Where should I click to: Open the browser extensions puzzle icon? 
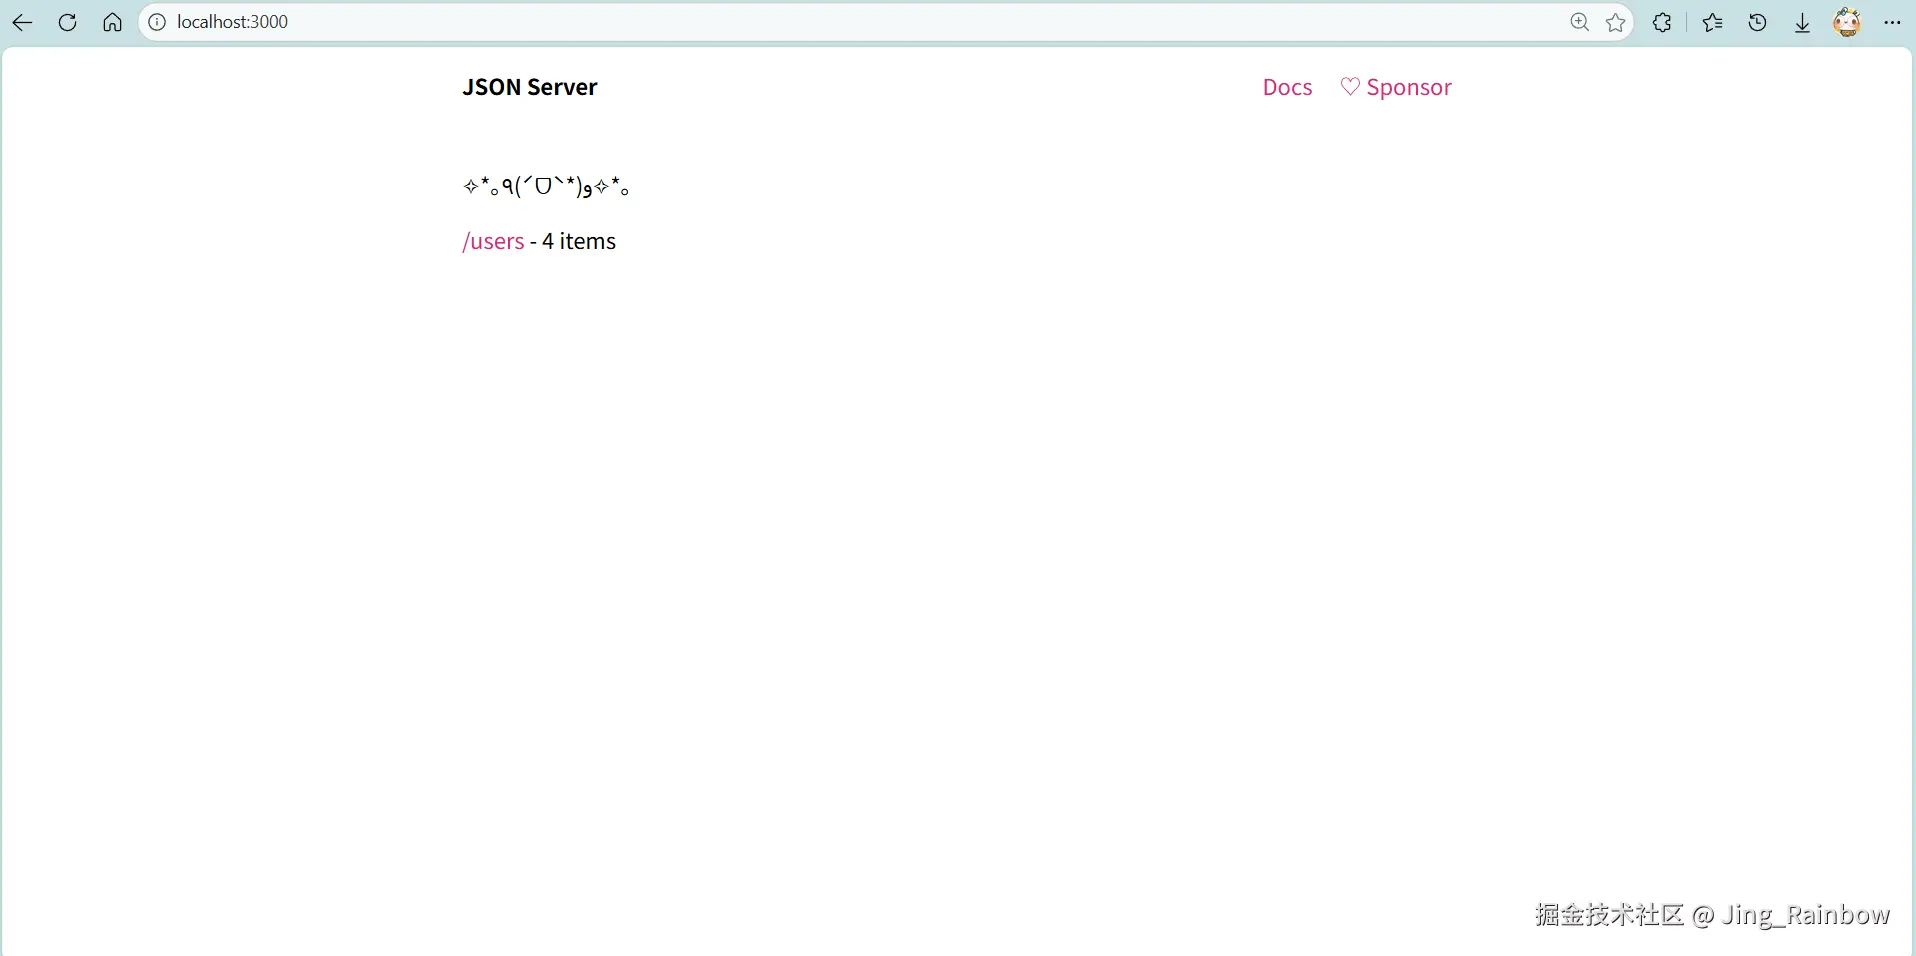click(x=1662, y=22)
